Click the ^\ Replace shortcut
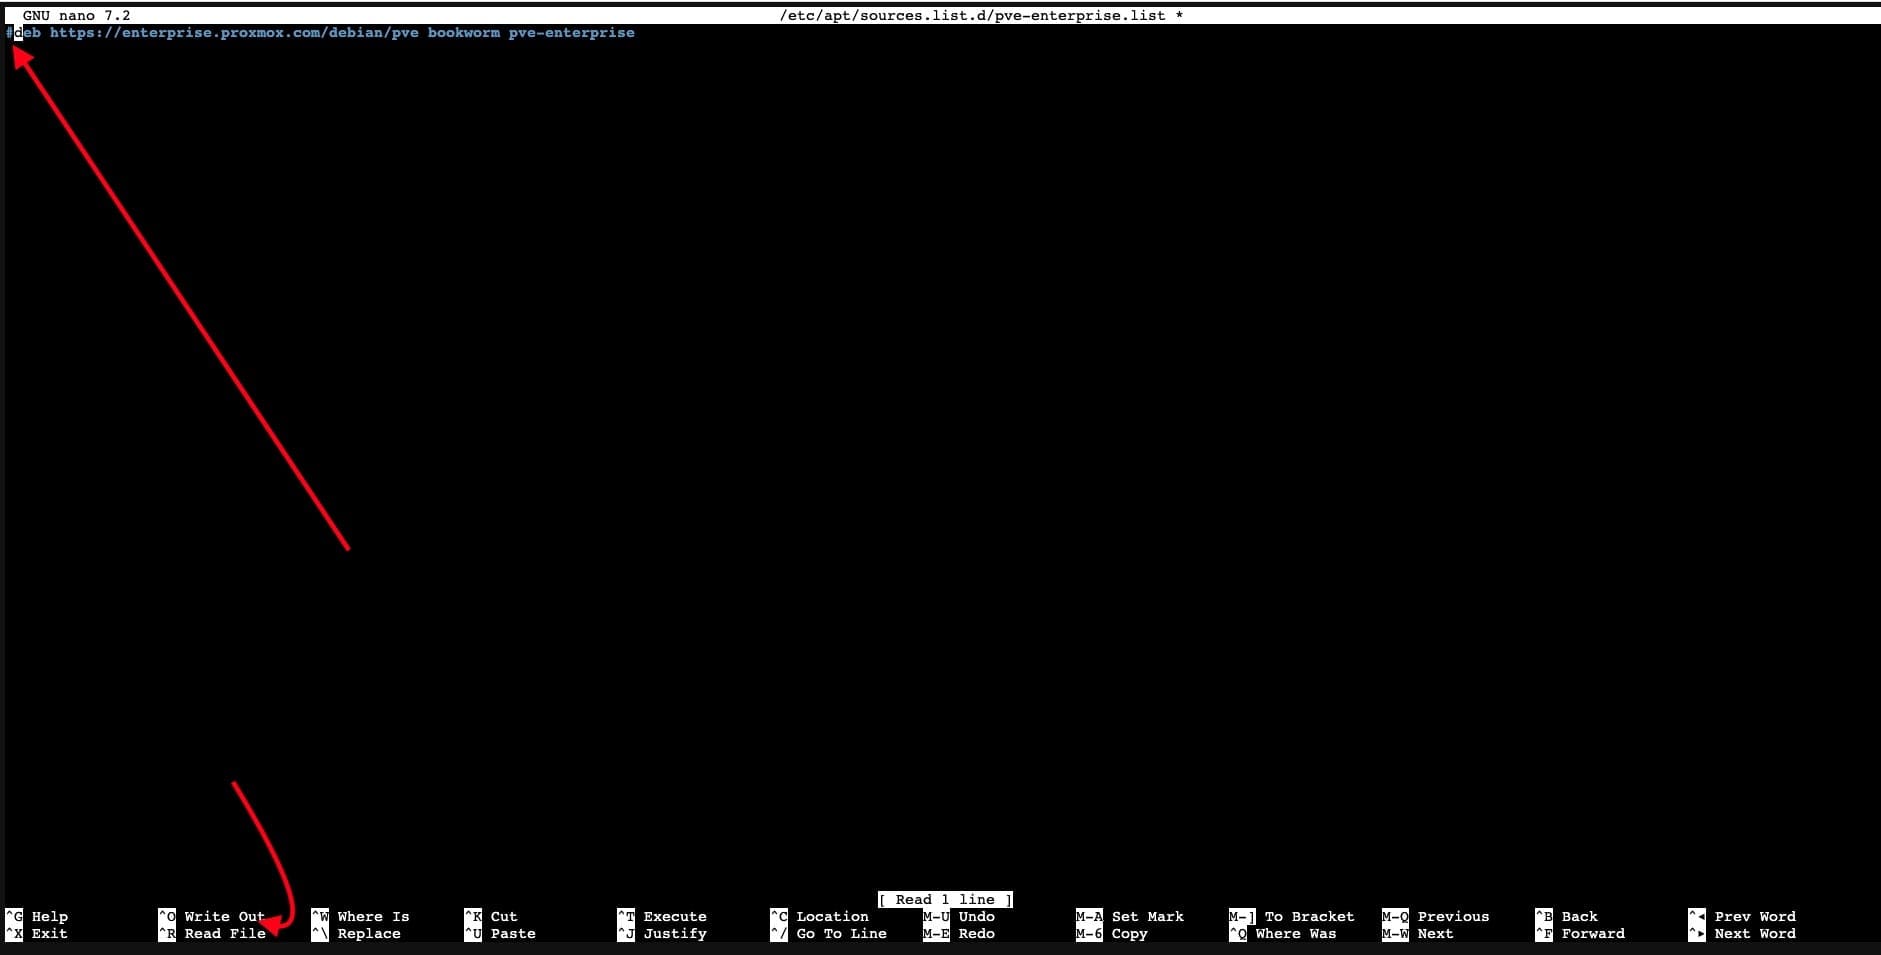 [x=356, y=933]
